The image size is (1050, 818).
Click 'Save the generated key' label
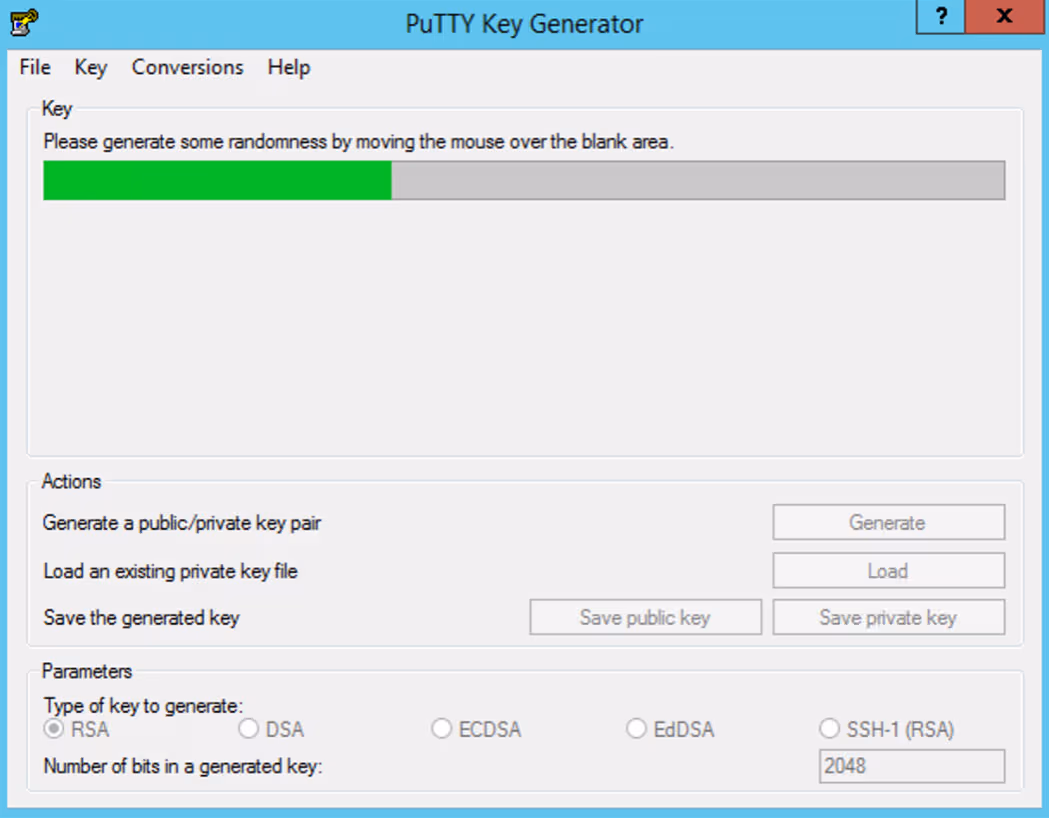(141, 618)
